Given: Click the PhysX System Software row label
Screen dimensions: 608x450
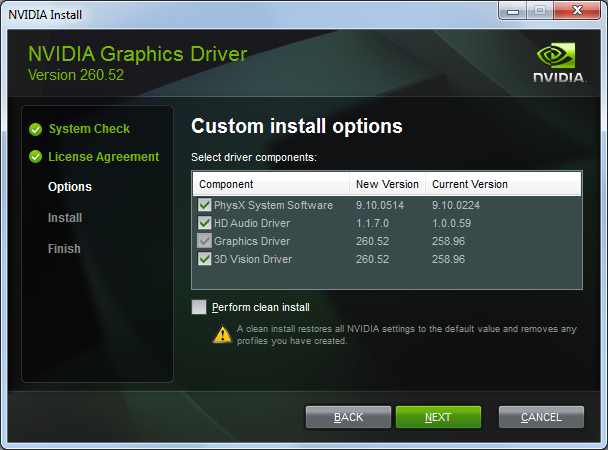Looking at the screenshot, I should click(273, 205).
